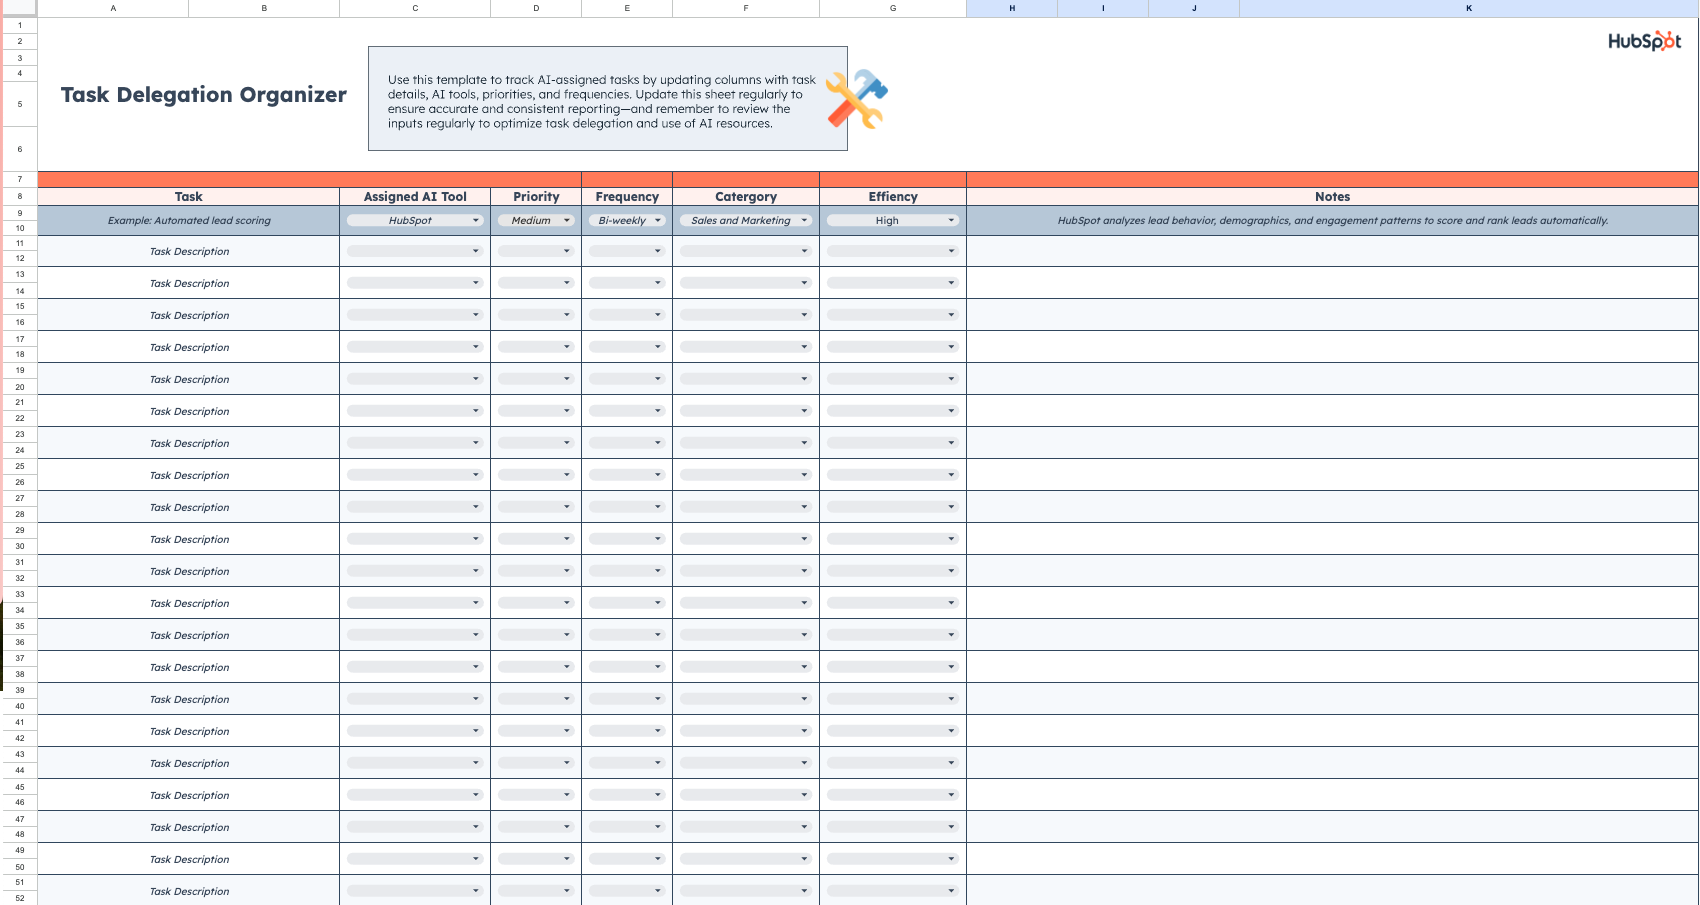Select the Efficiency column header
Viewport: 1700px width, 905px height.
click(892, 196)
